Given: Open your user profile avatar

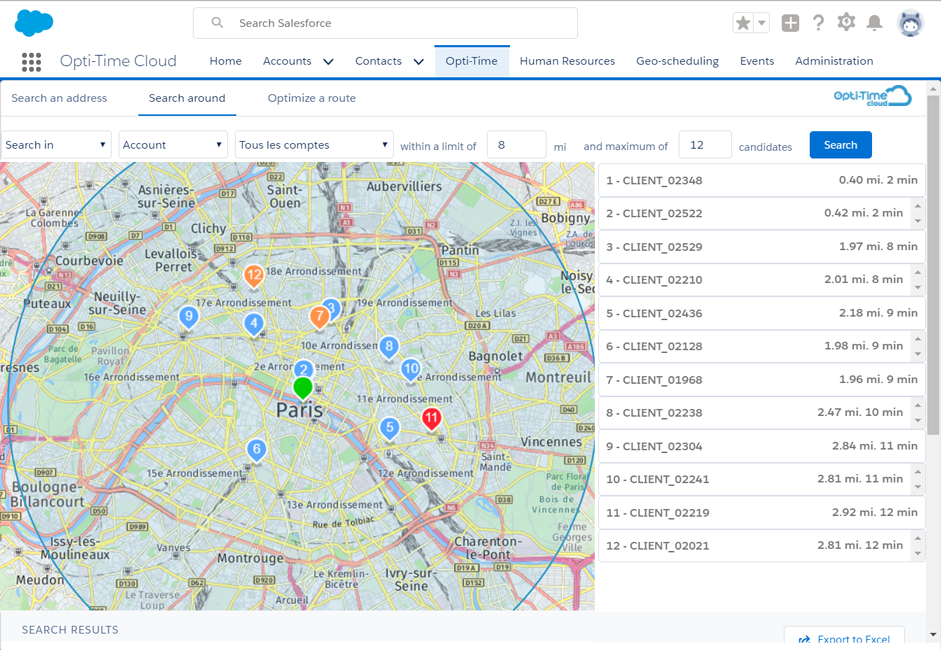Looking at the screenshot, I should click(x=908, y=20).
